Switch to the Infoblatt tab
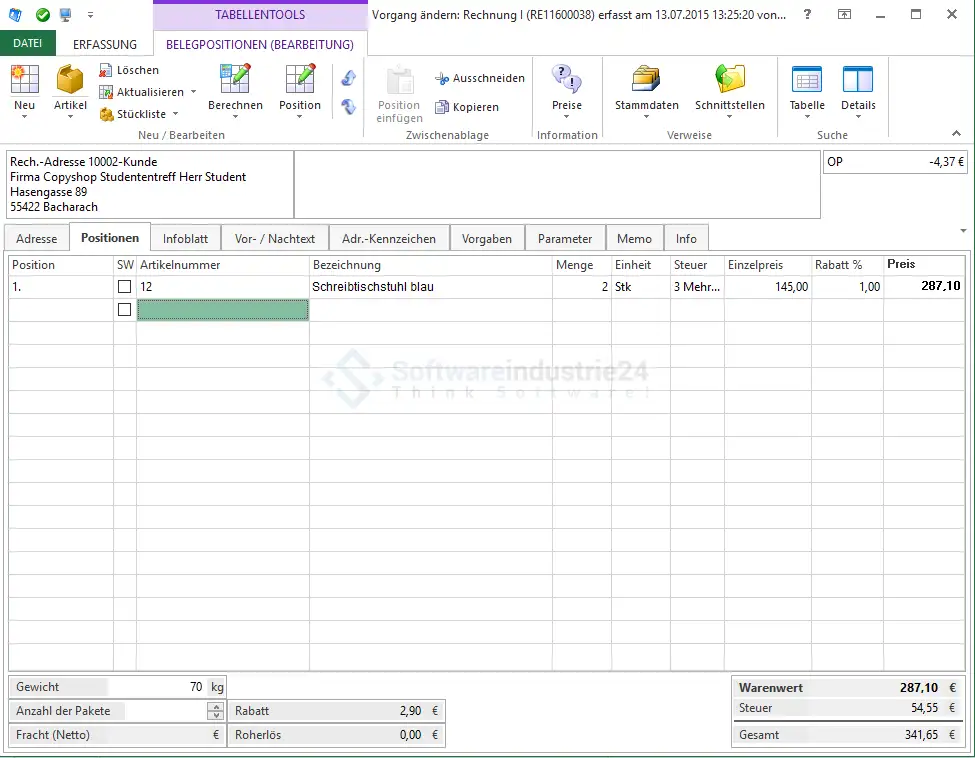Image resolution: width=975 pixels, height=758 pixels. [185, 239]
